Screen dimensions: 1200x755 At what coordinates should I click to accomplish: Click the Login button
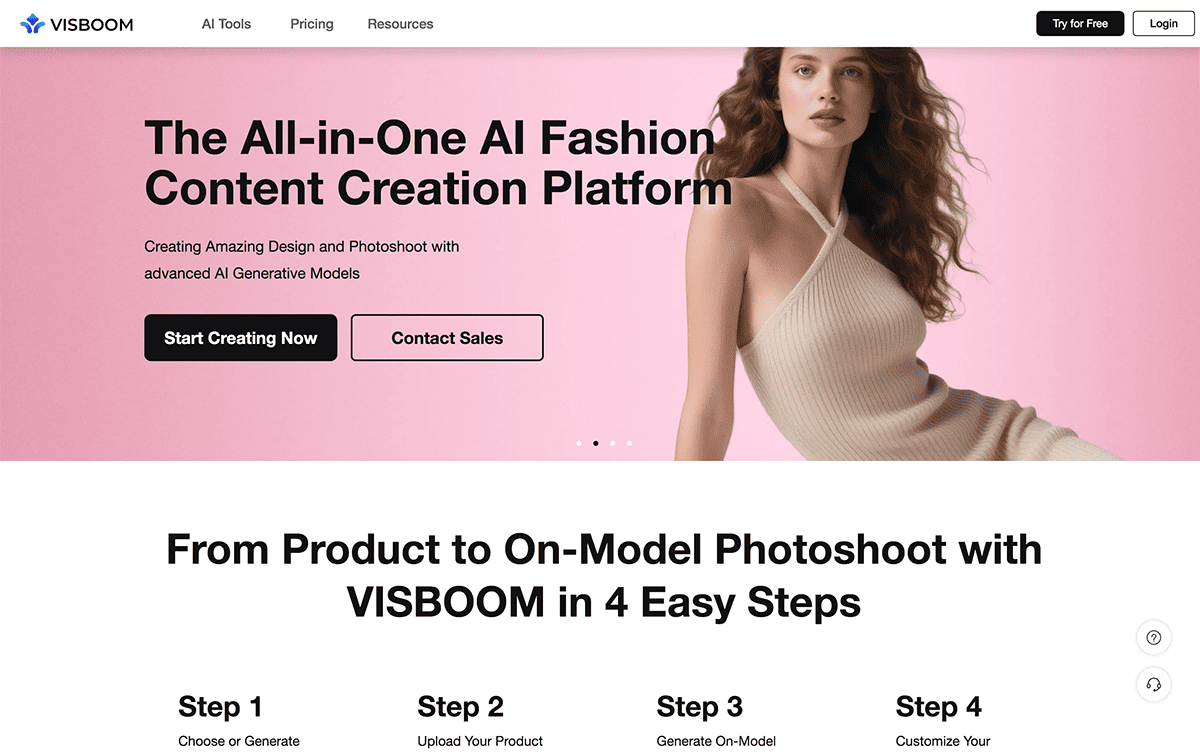(1164, 24)
